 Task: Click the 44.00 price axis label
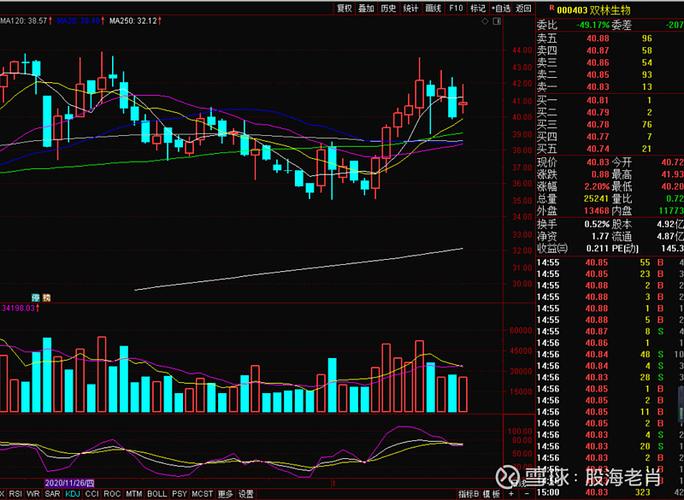click(x=522, y=50)
